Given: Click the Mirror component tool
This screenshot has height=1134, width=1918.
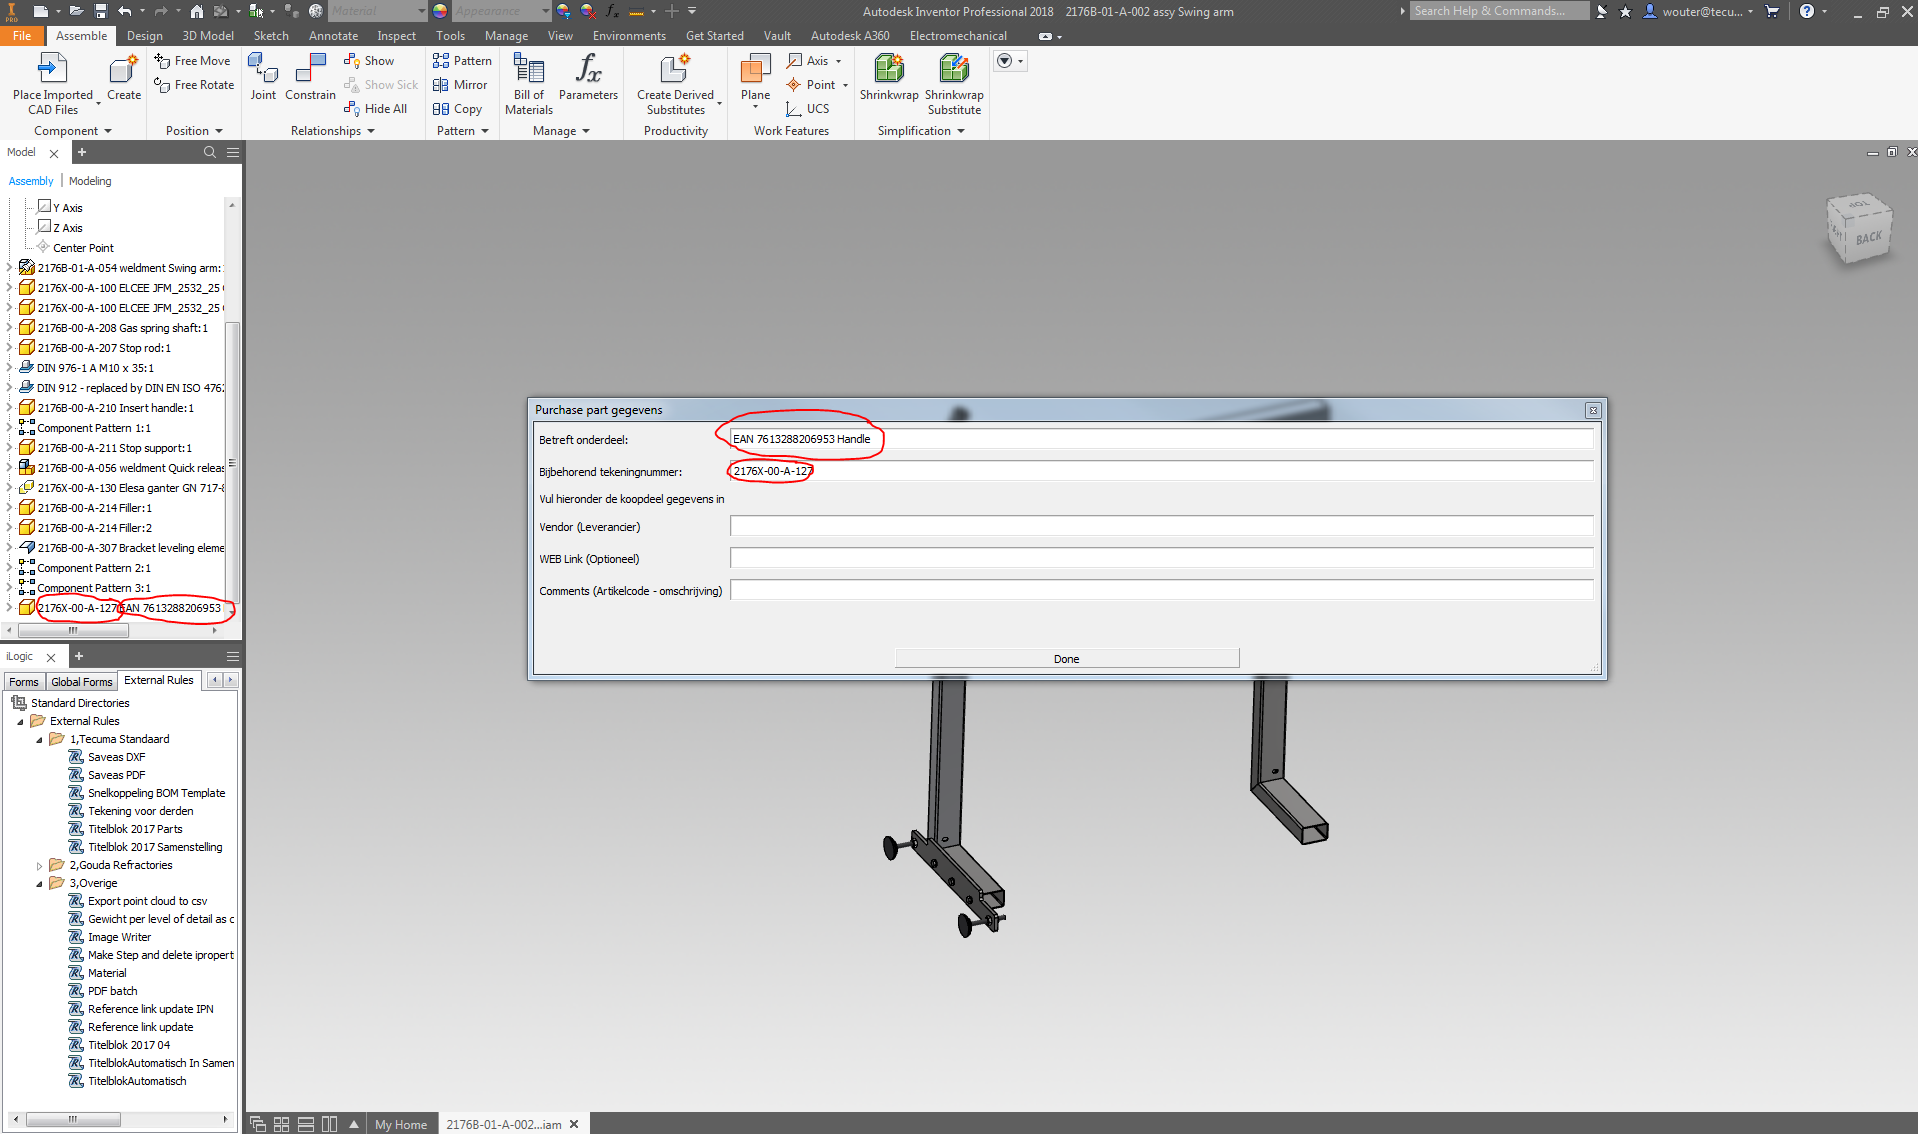Looking at the screenshot, I should click(x=460, y=85).
